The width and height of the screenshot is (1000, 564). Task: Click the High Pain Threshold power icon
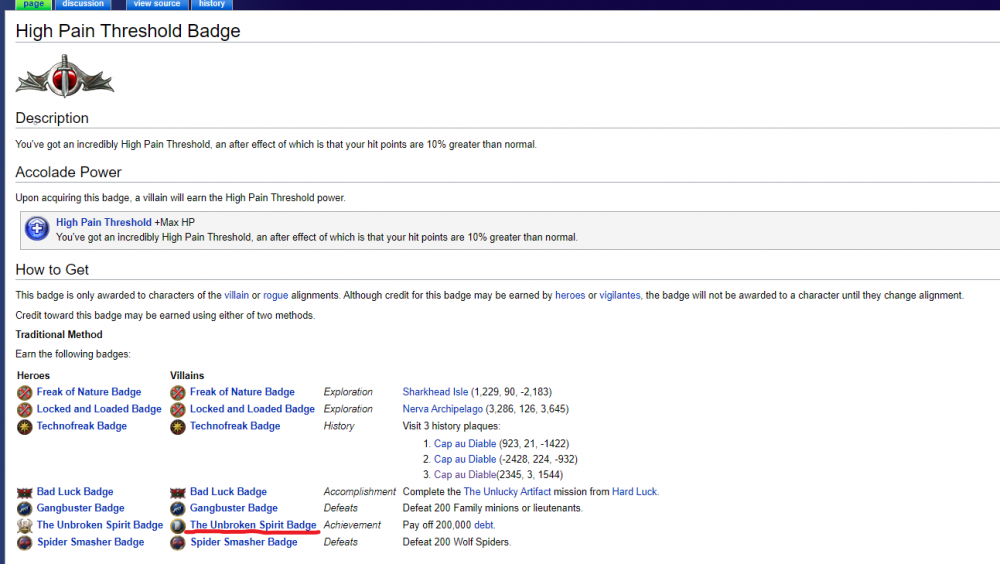(x=37, y=229)
